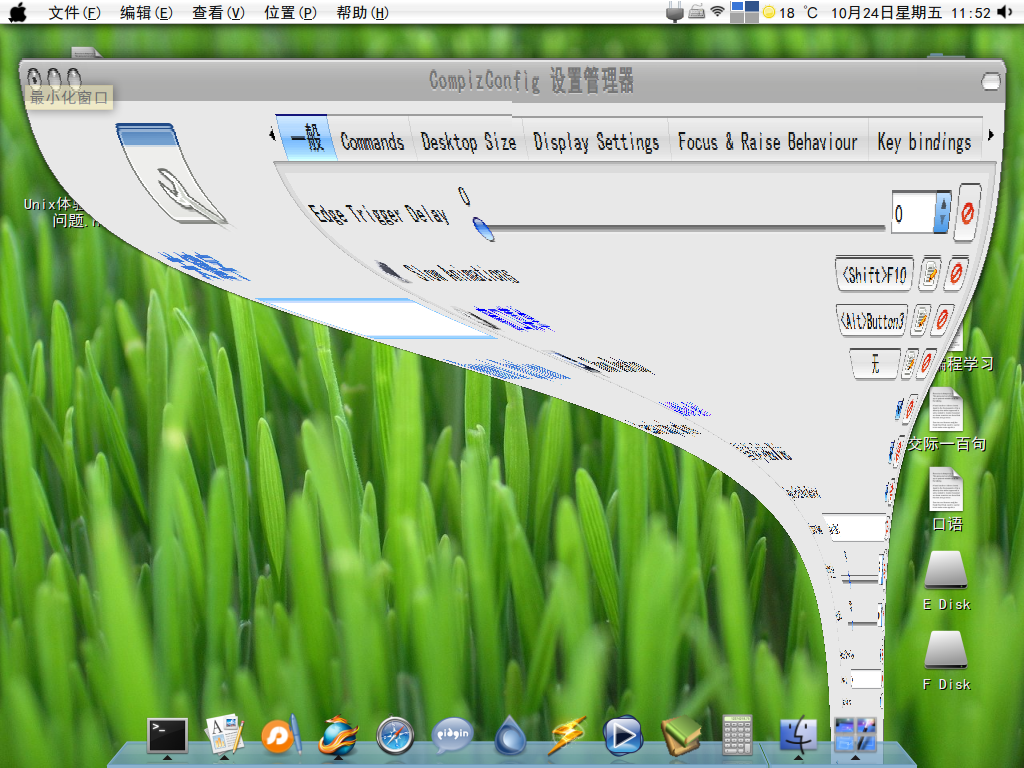Click edit icon beside the <Alt>Button3 binding
1024x768 pixels.
(x=921, y=319)
